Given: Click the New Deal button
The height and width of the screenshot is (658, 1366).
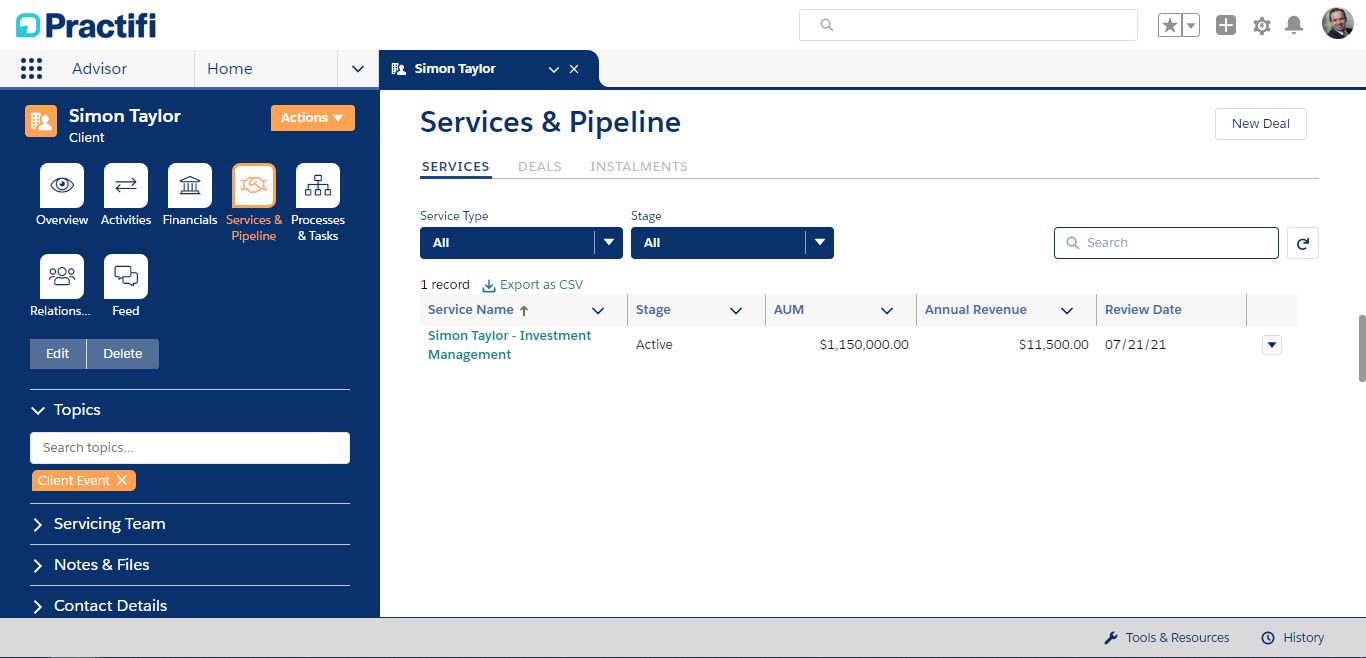Looking at the screenshot, I should tap(1261, 124).
